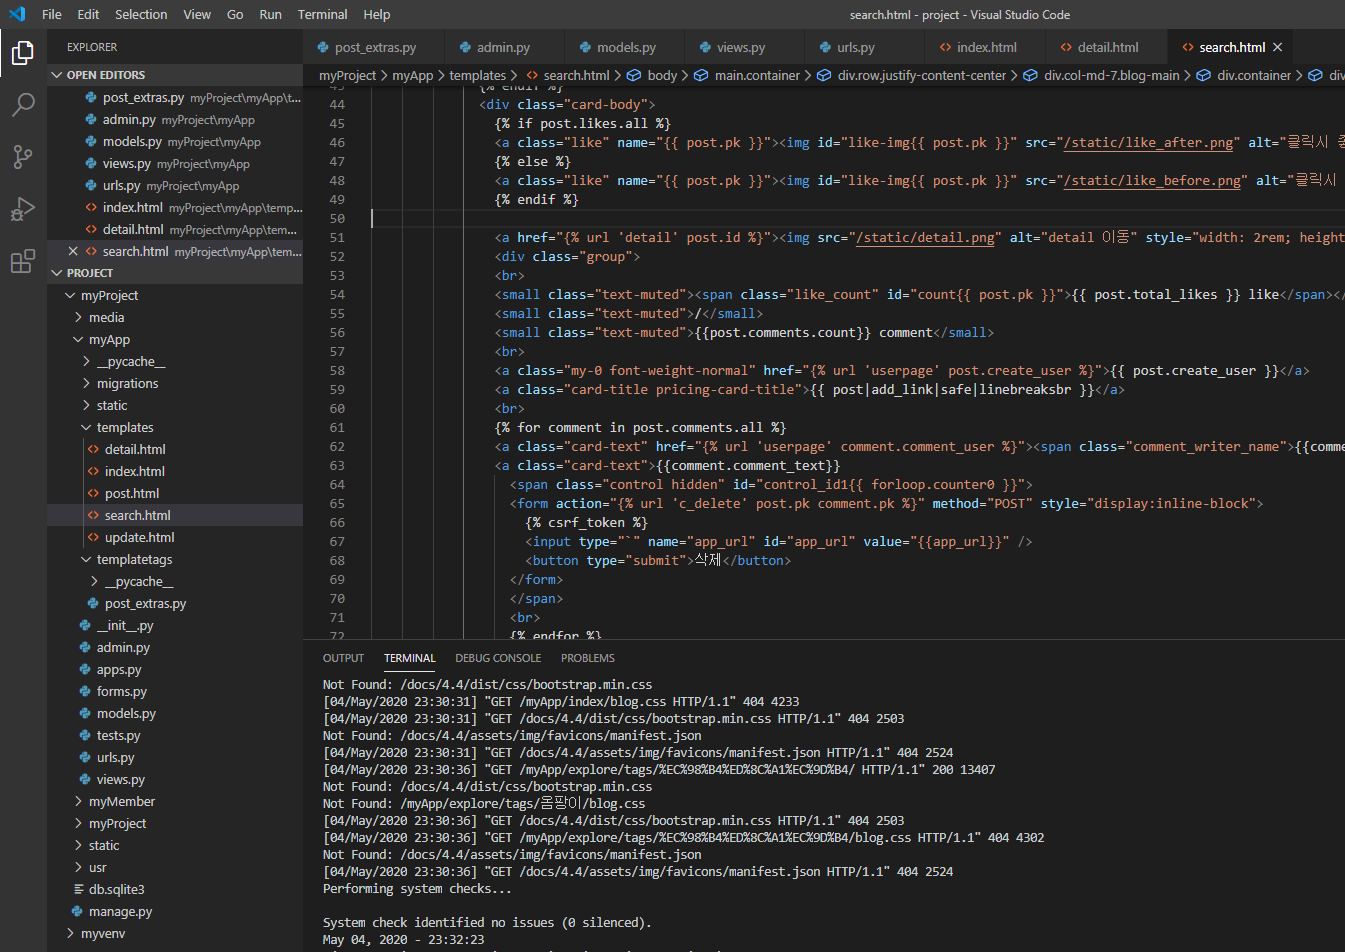Open the Extensions view icon
This screenshot has height=952, width=1345.
22,262
